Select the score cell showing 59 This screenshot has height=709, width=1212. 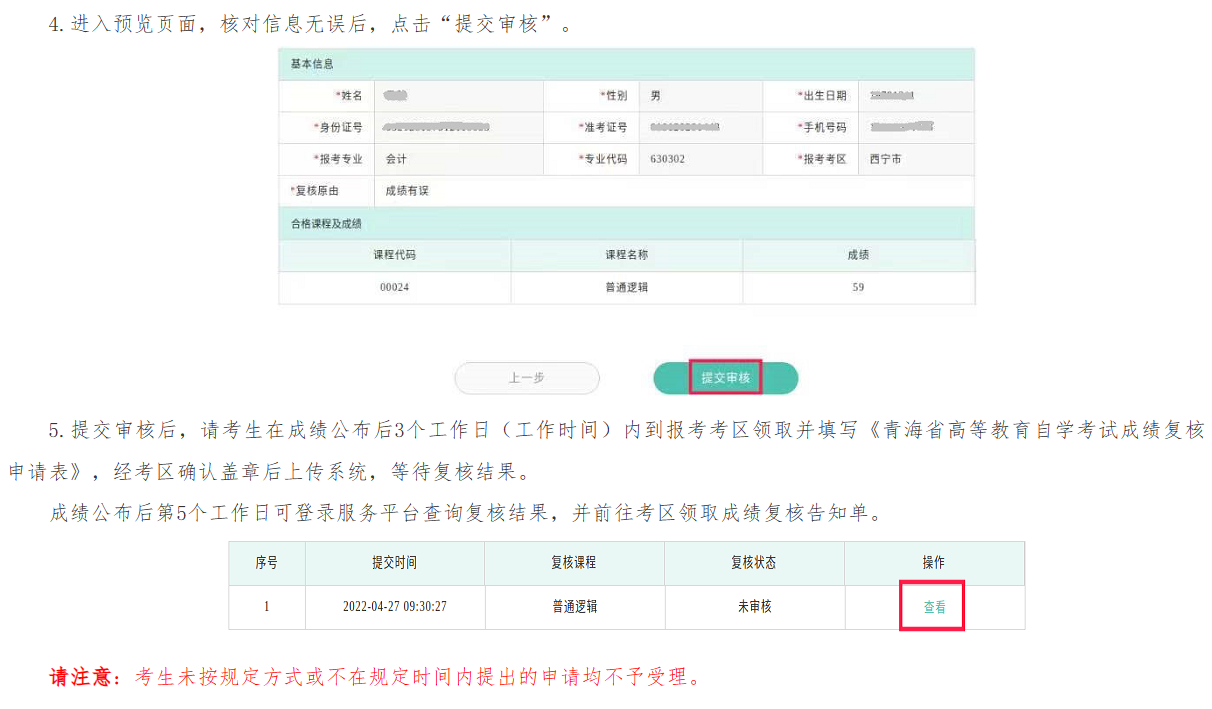tap(858, 288)
